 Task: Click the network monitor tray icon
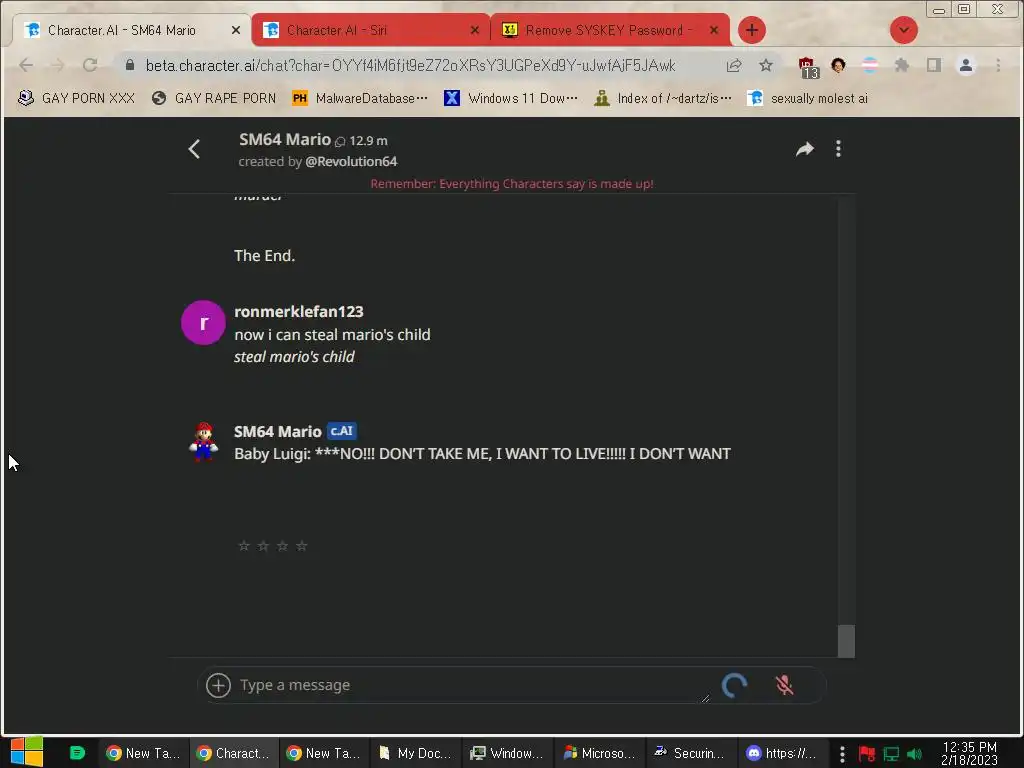pyautogui.click(x=891, y=754)
